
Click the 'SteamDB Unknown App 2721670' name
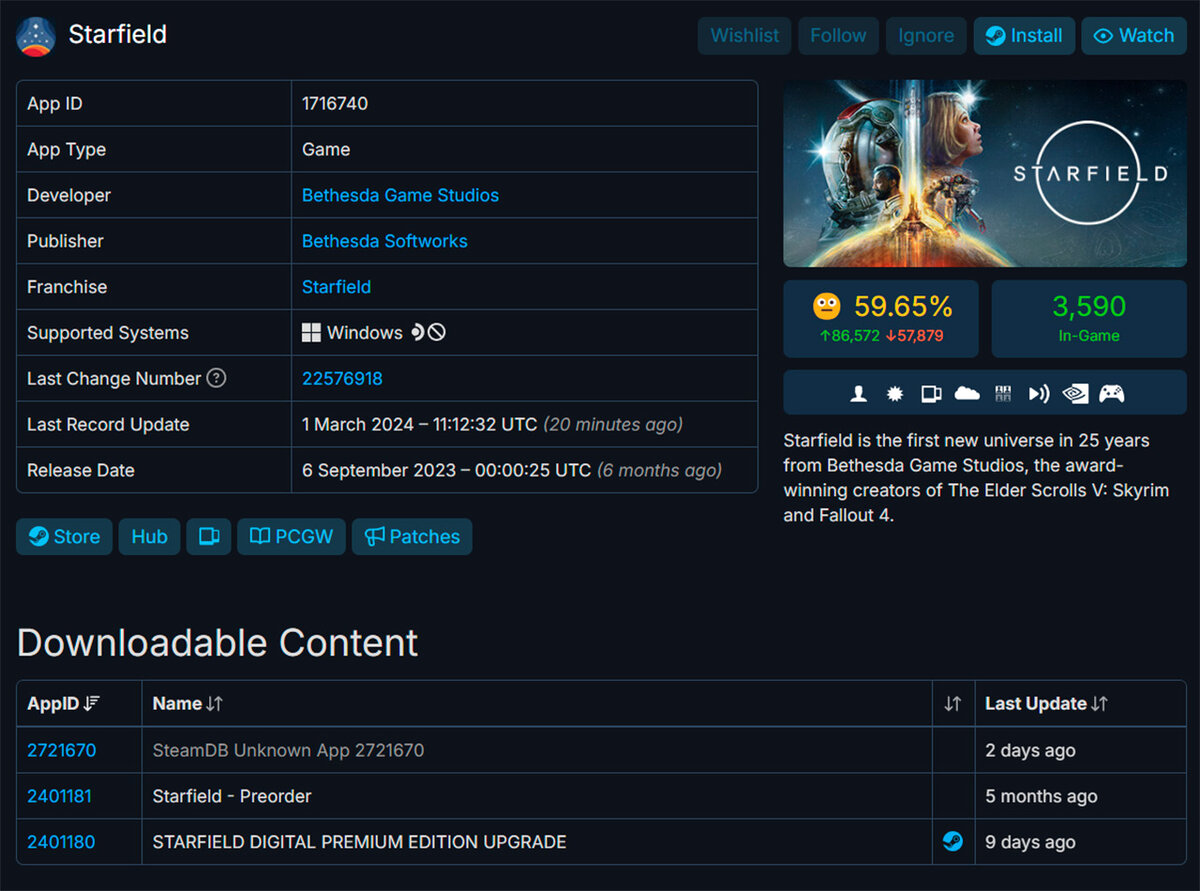tap(288, 750)
